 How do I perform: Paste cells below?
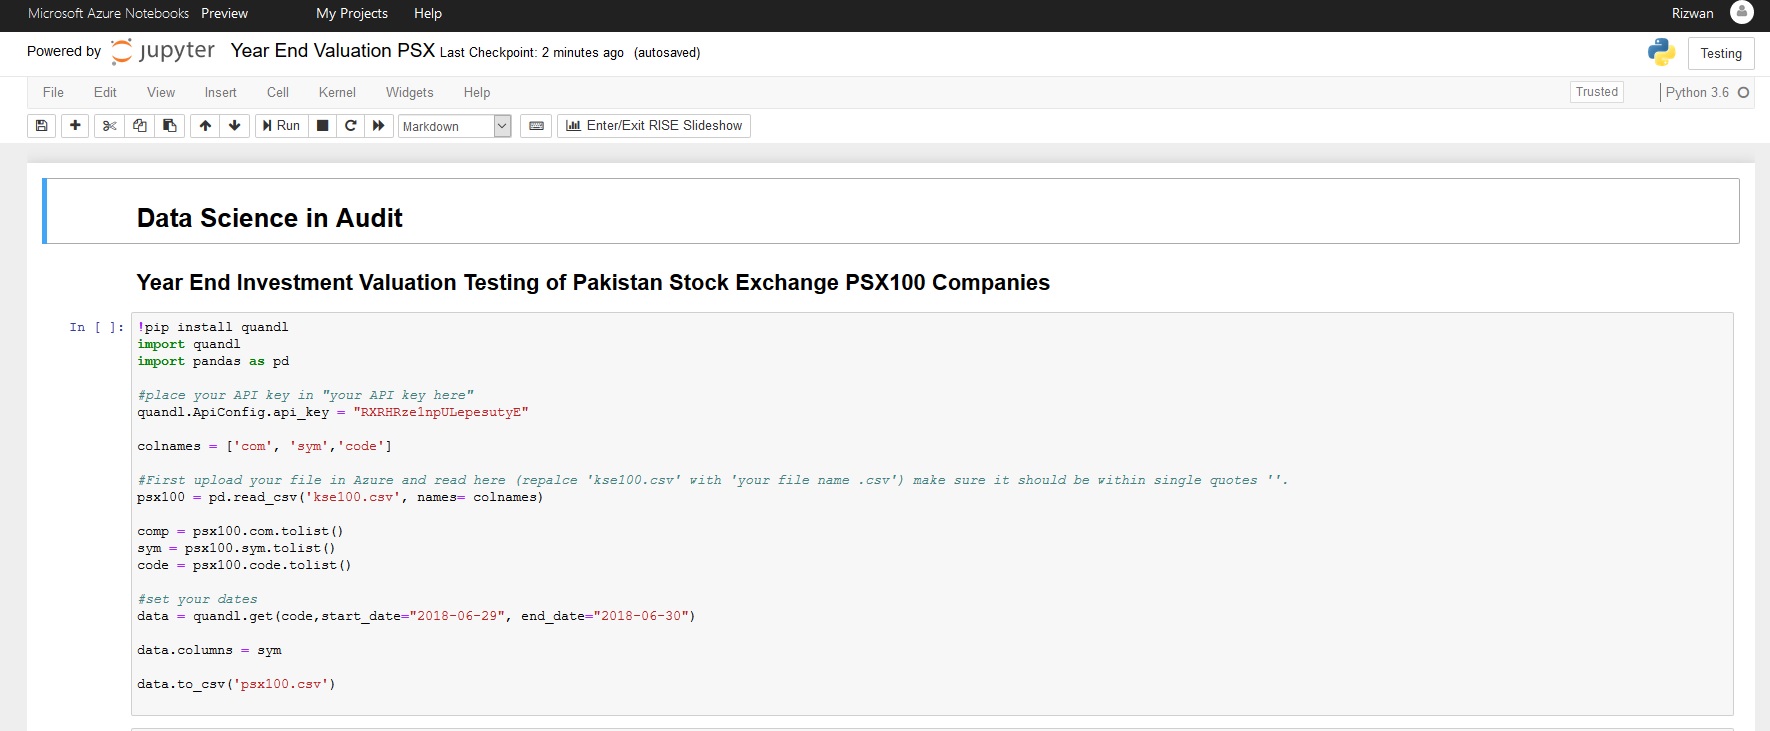(170, 126)
